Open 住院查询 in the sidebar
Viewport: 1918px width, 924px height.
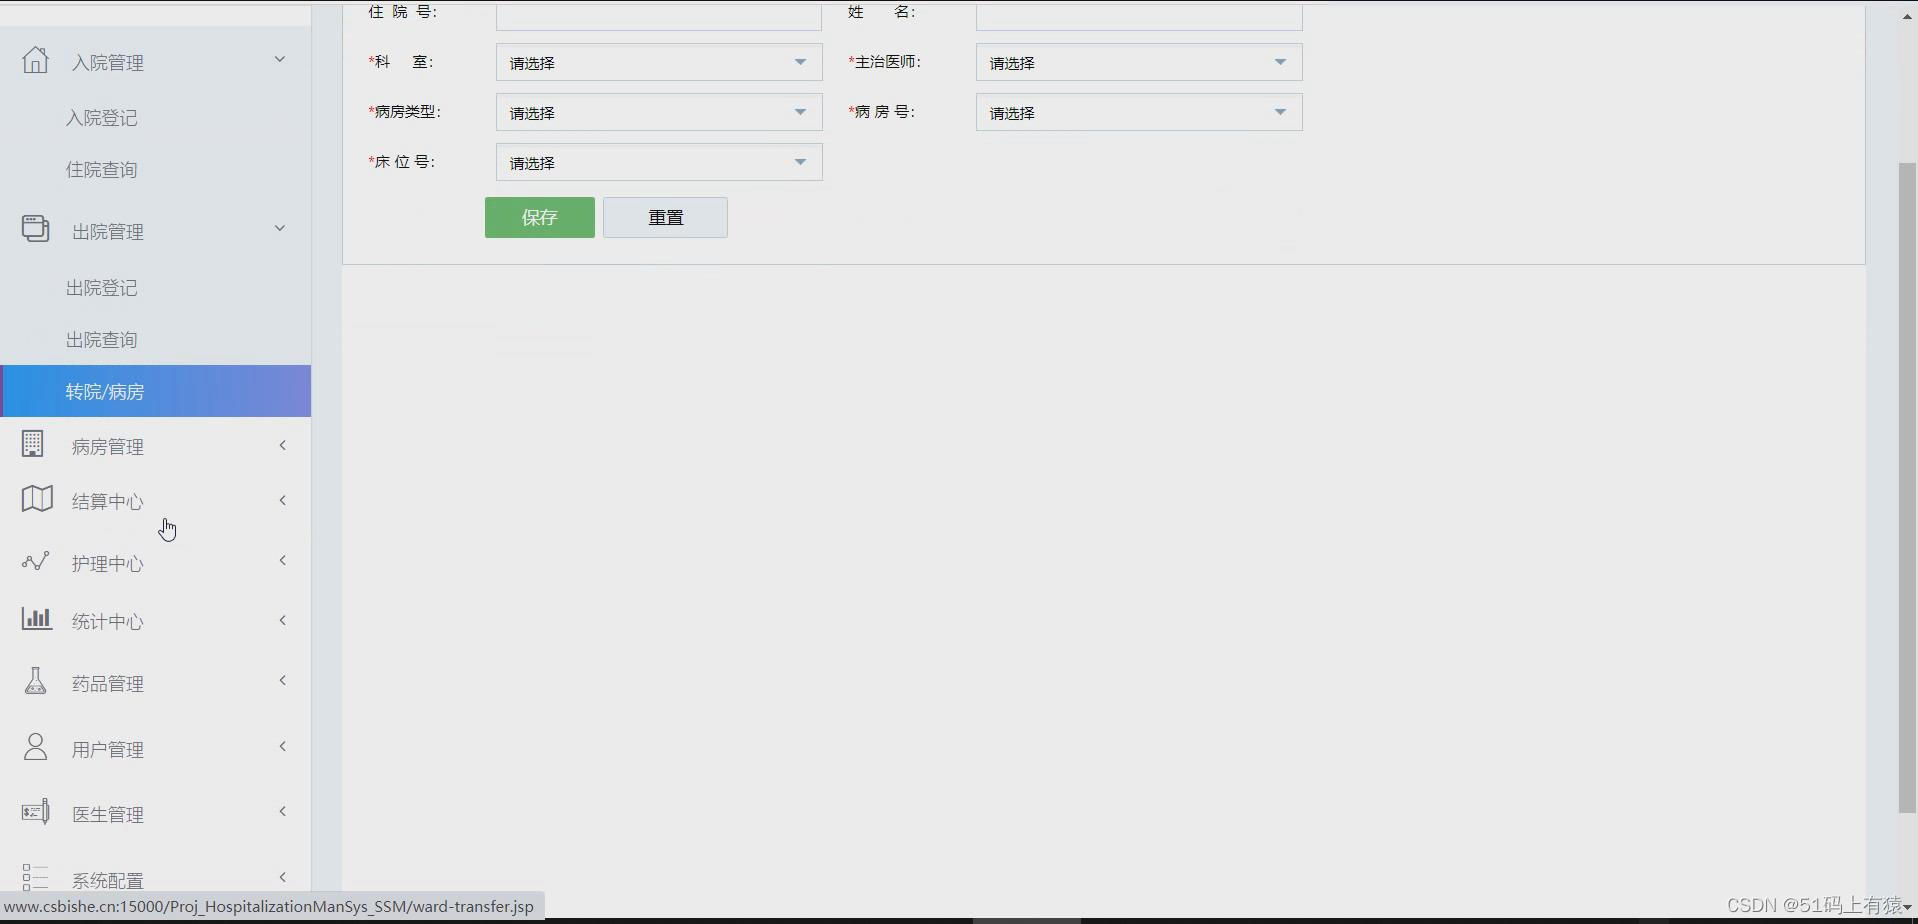[102, 170]
